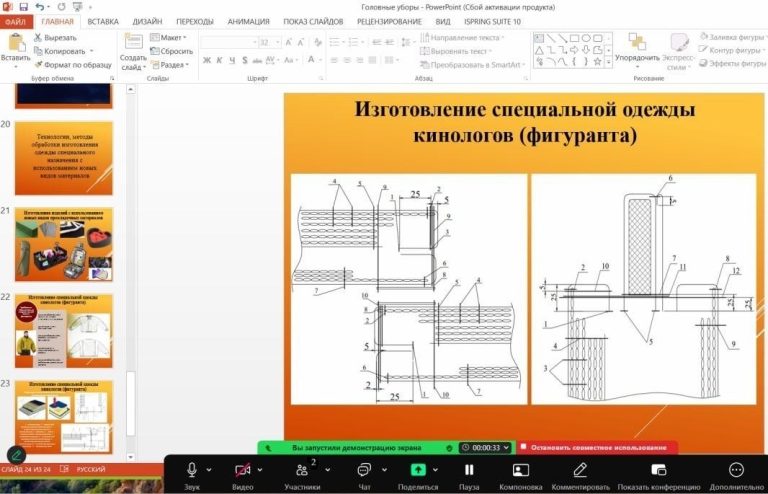Toggle text shadow S formatting
The image size is (768, 494).
[245, 60]
